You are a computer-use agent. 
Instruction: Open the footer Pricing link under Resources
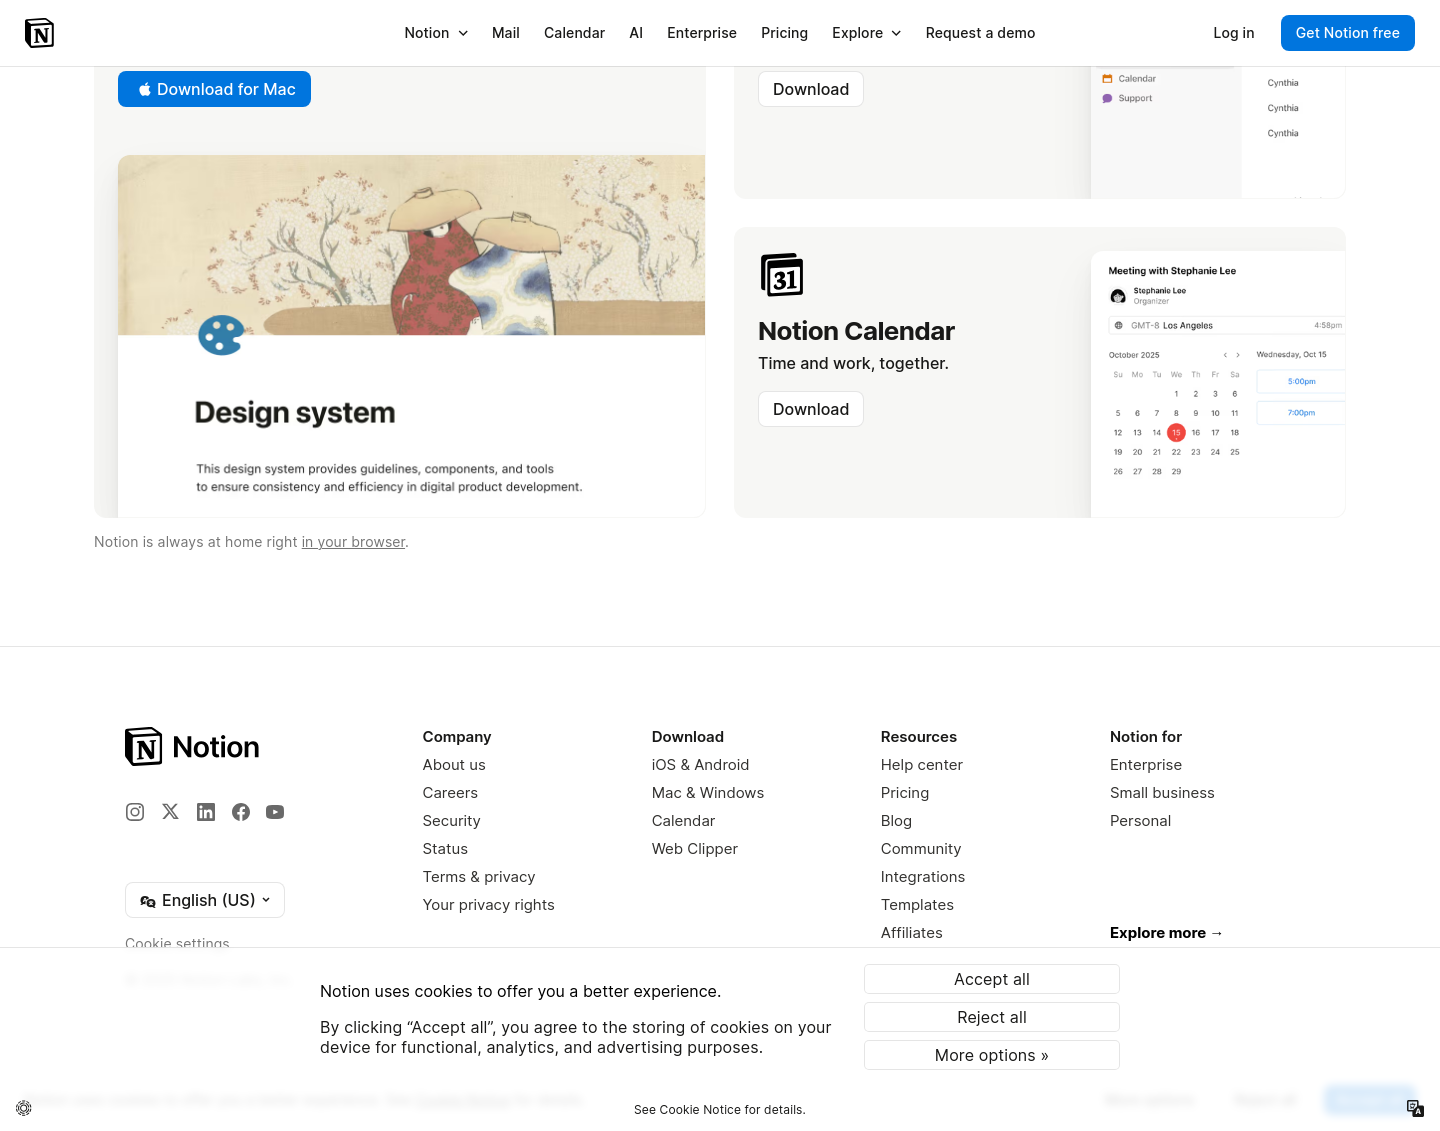905,793
